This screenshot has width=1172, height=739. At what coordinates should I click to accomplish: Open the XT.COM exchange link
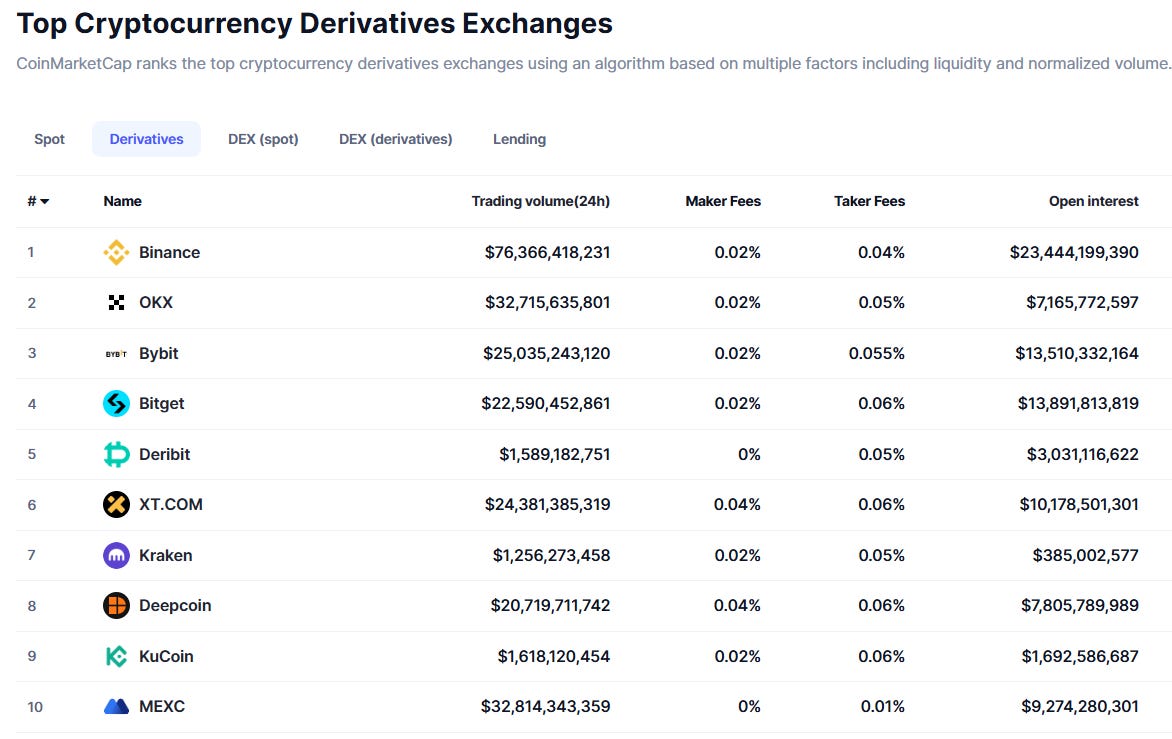(x=170, y=504)
